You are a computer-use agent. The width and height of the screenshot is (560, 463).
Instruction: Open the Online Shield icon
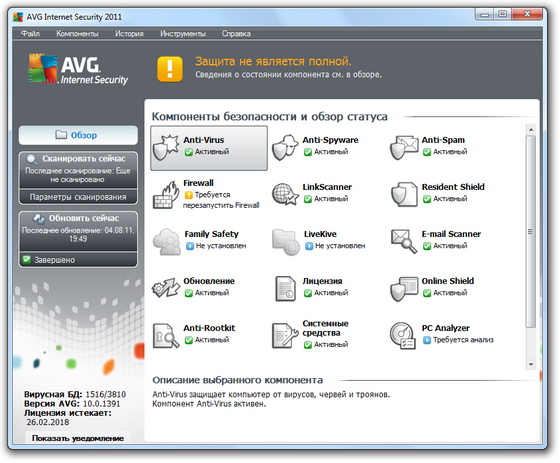pos(404,289)
